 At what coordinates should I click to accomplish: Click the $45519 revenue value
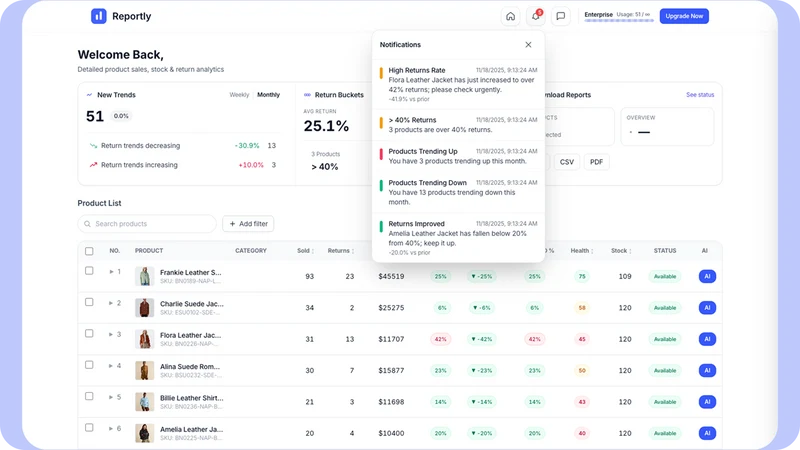391,277
